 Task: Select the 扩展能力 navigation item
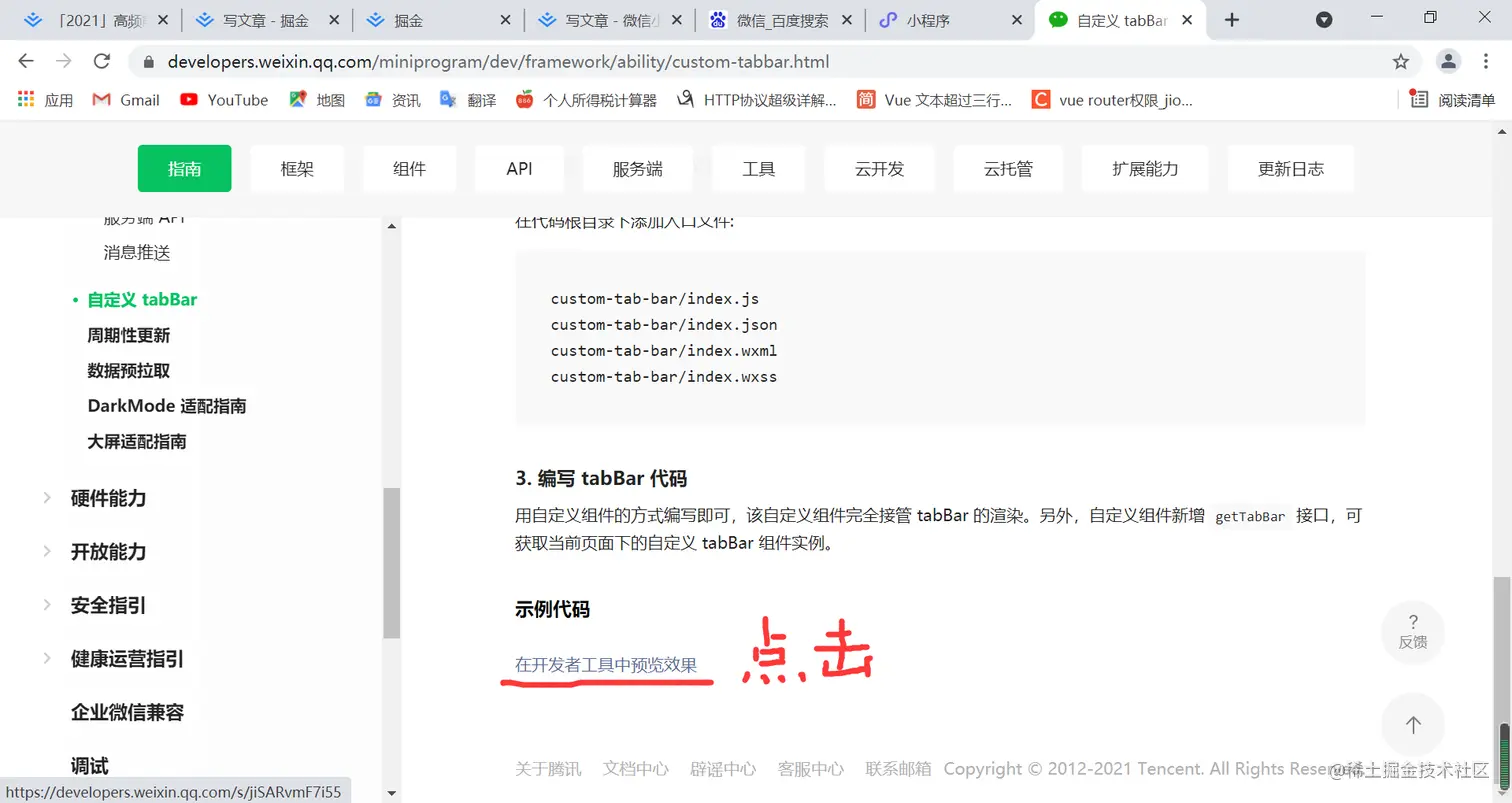pyautogui.click(x=1145, y=168)
